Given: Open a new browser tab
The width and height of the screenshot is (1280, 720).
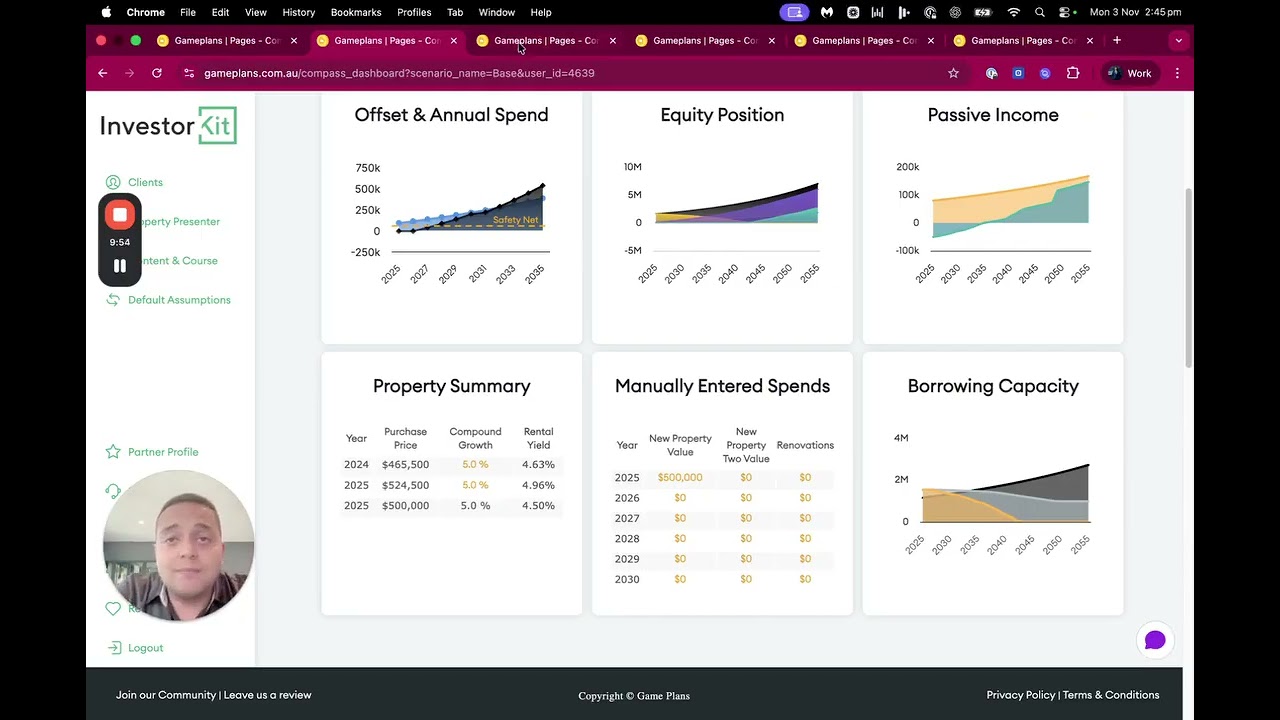Looking at the screenshot, I should pos(1117,40).
